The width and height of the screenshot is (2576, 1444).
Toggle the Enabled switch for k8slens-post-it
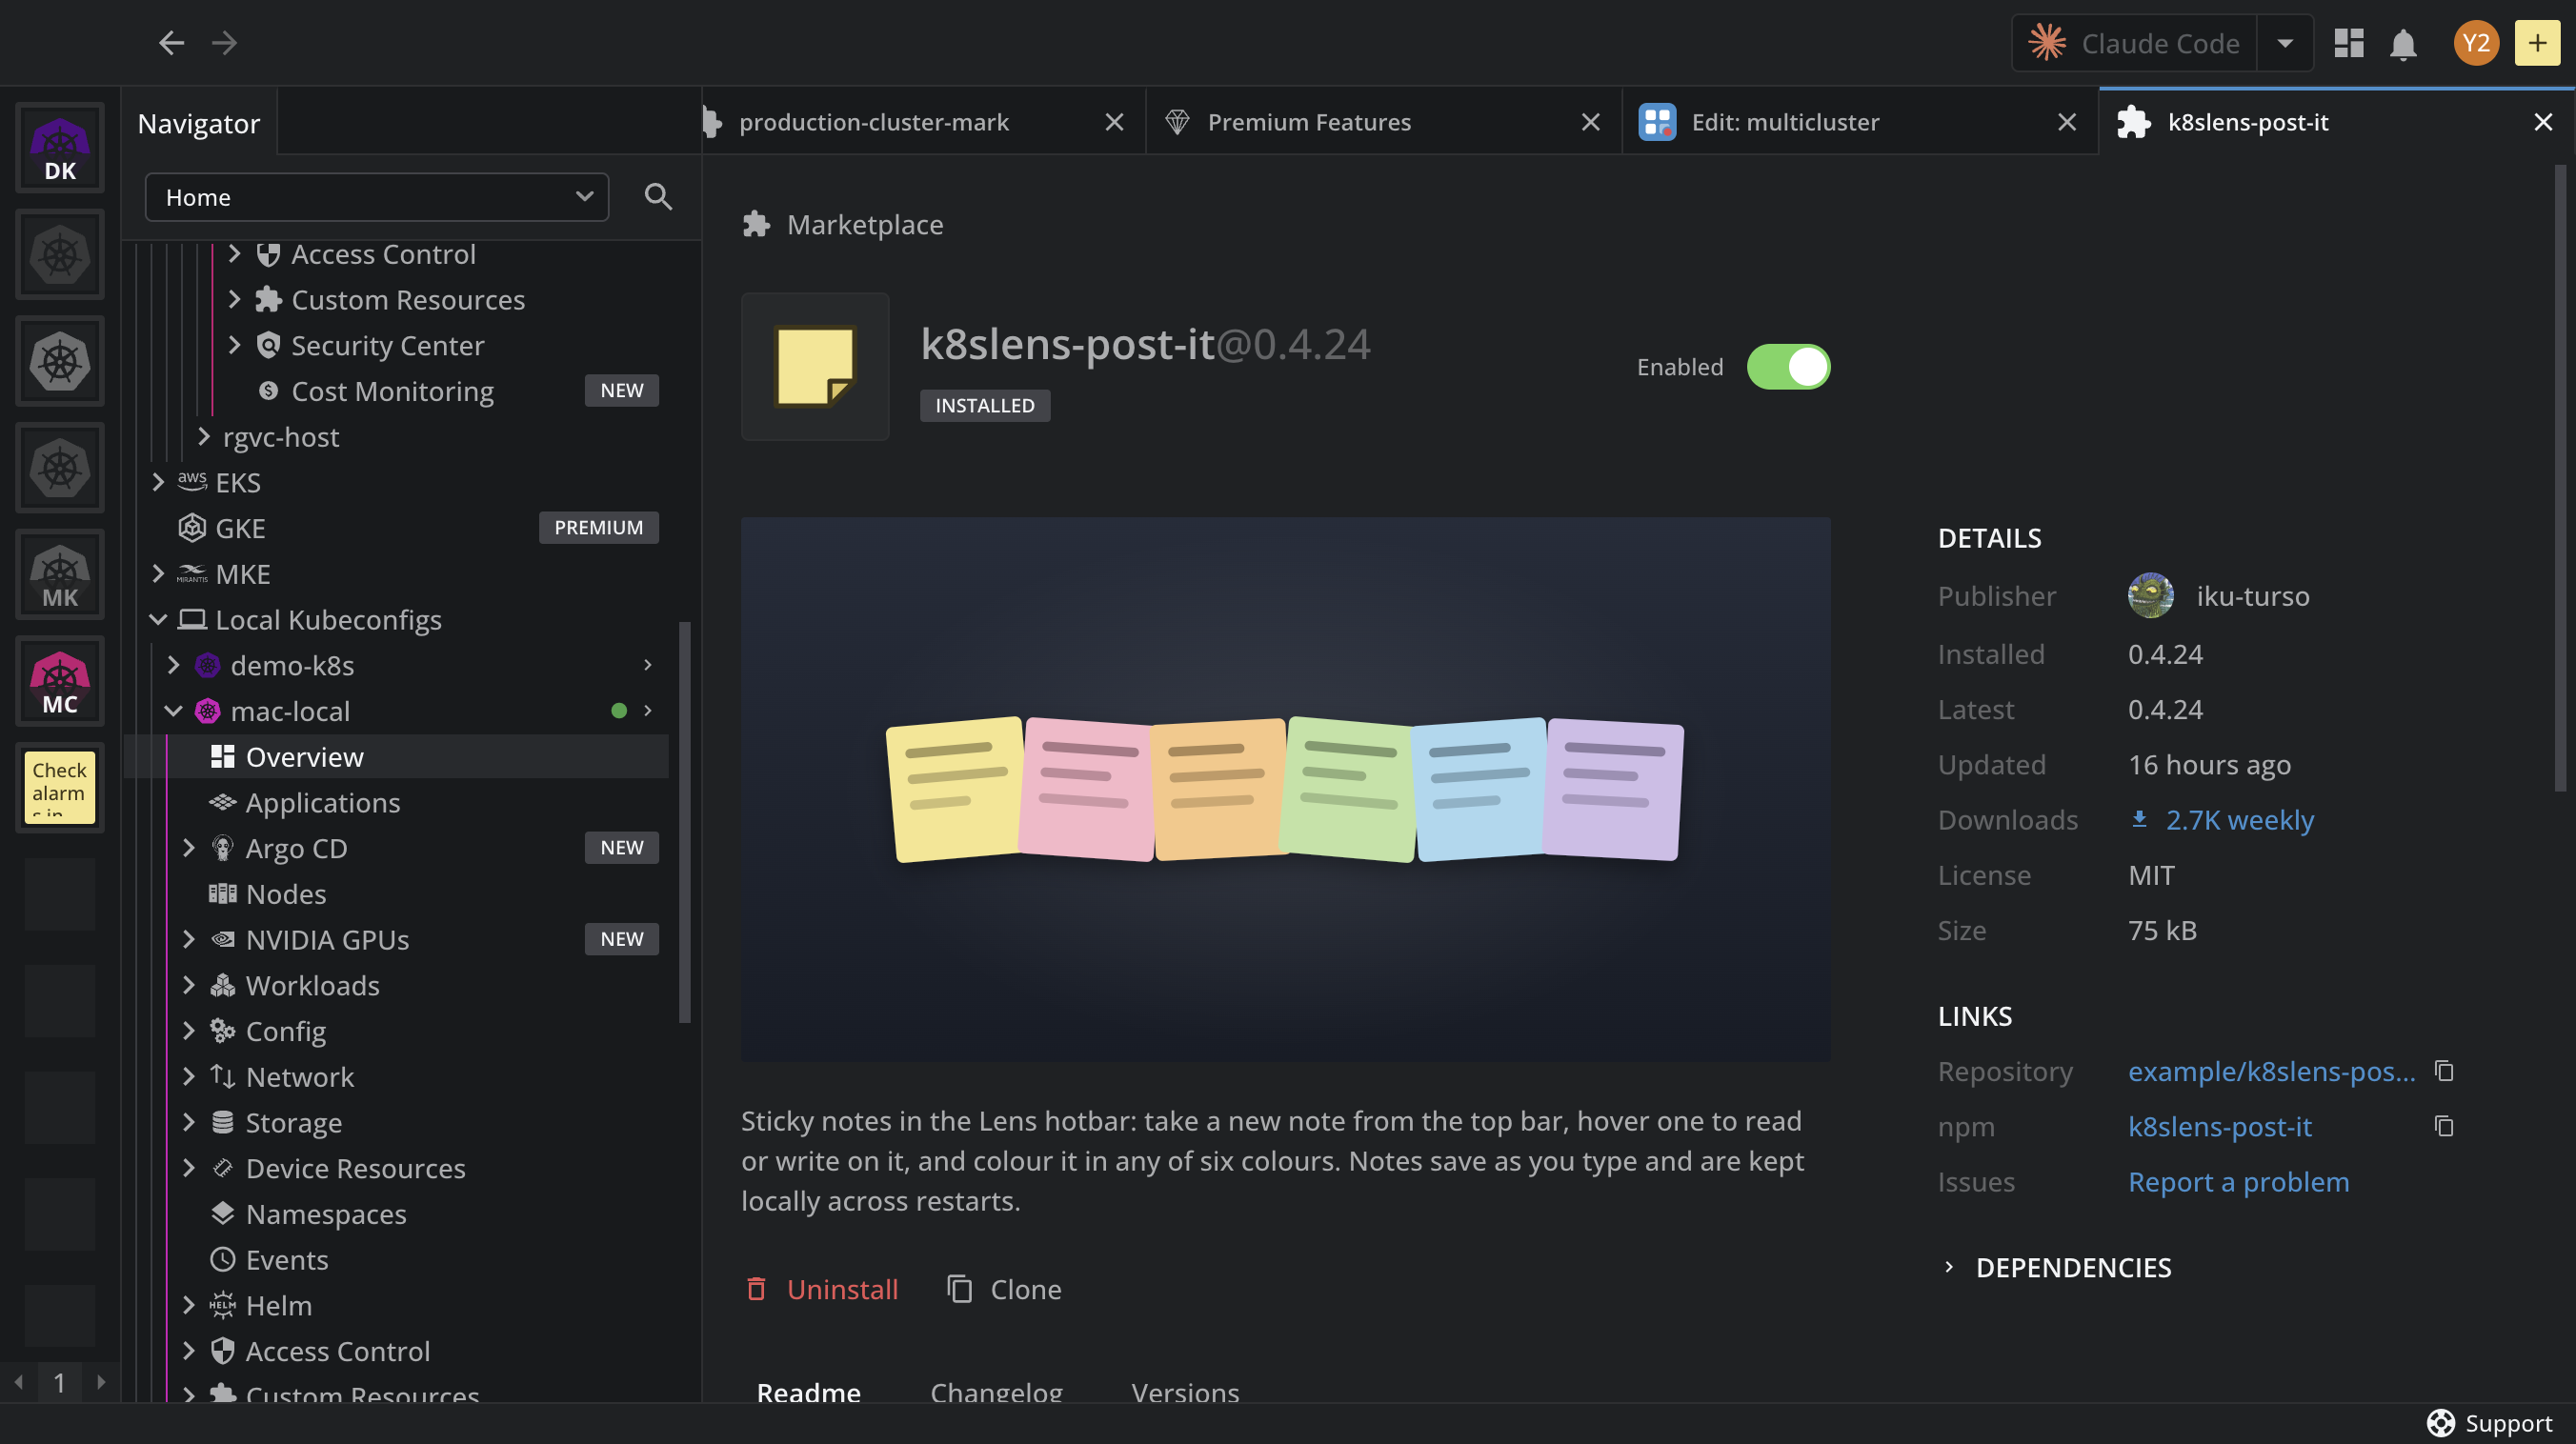click(x=1788, y=367)
